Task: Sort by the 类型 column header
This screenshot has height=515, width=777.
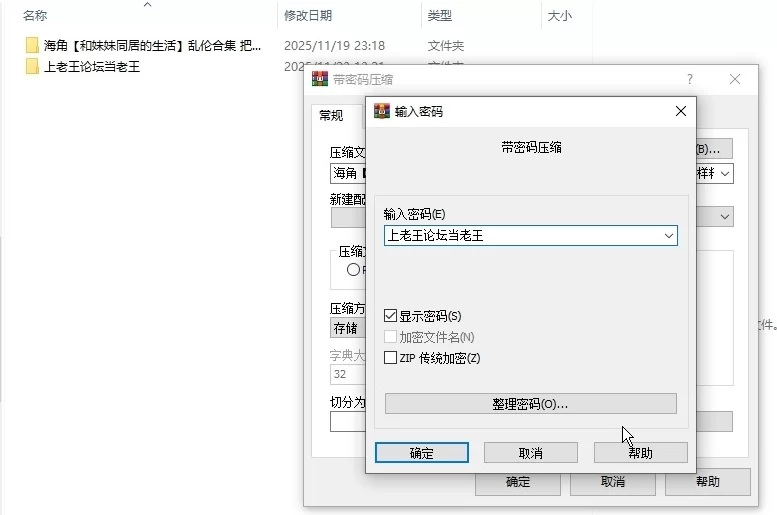Action: click(x=440, y=15)
